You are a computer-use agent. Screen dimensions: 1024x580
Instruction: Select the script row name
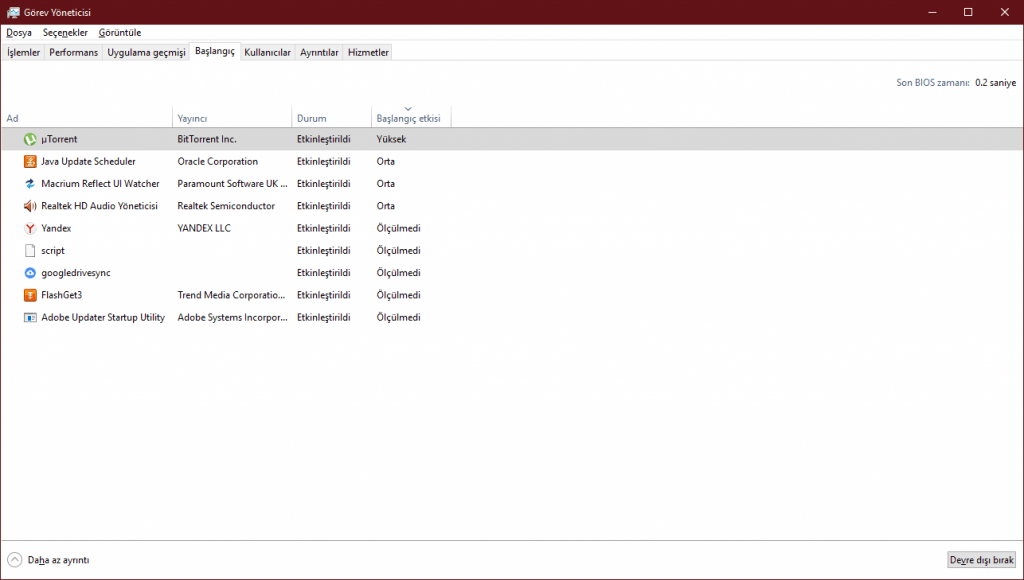click(x=53, y=250)
